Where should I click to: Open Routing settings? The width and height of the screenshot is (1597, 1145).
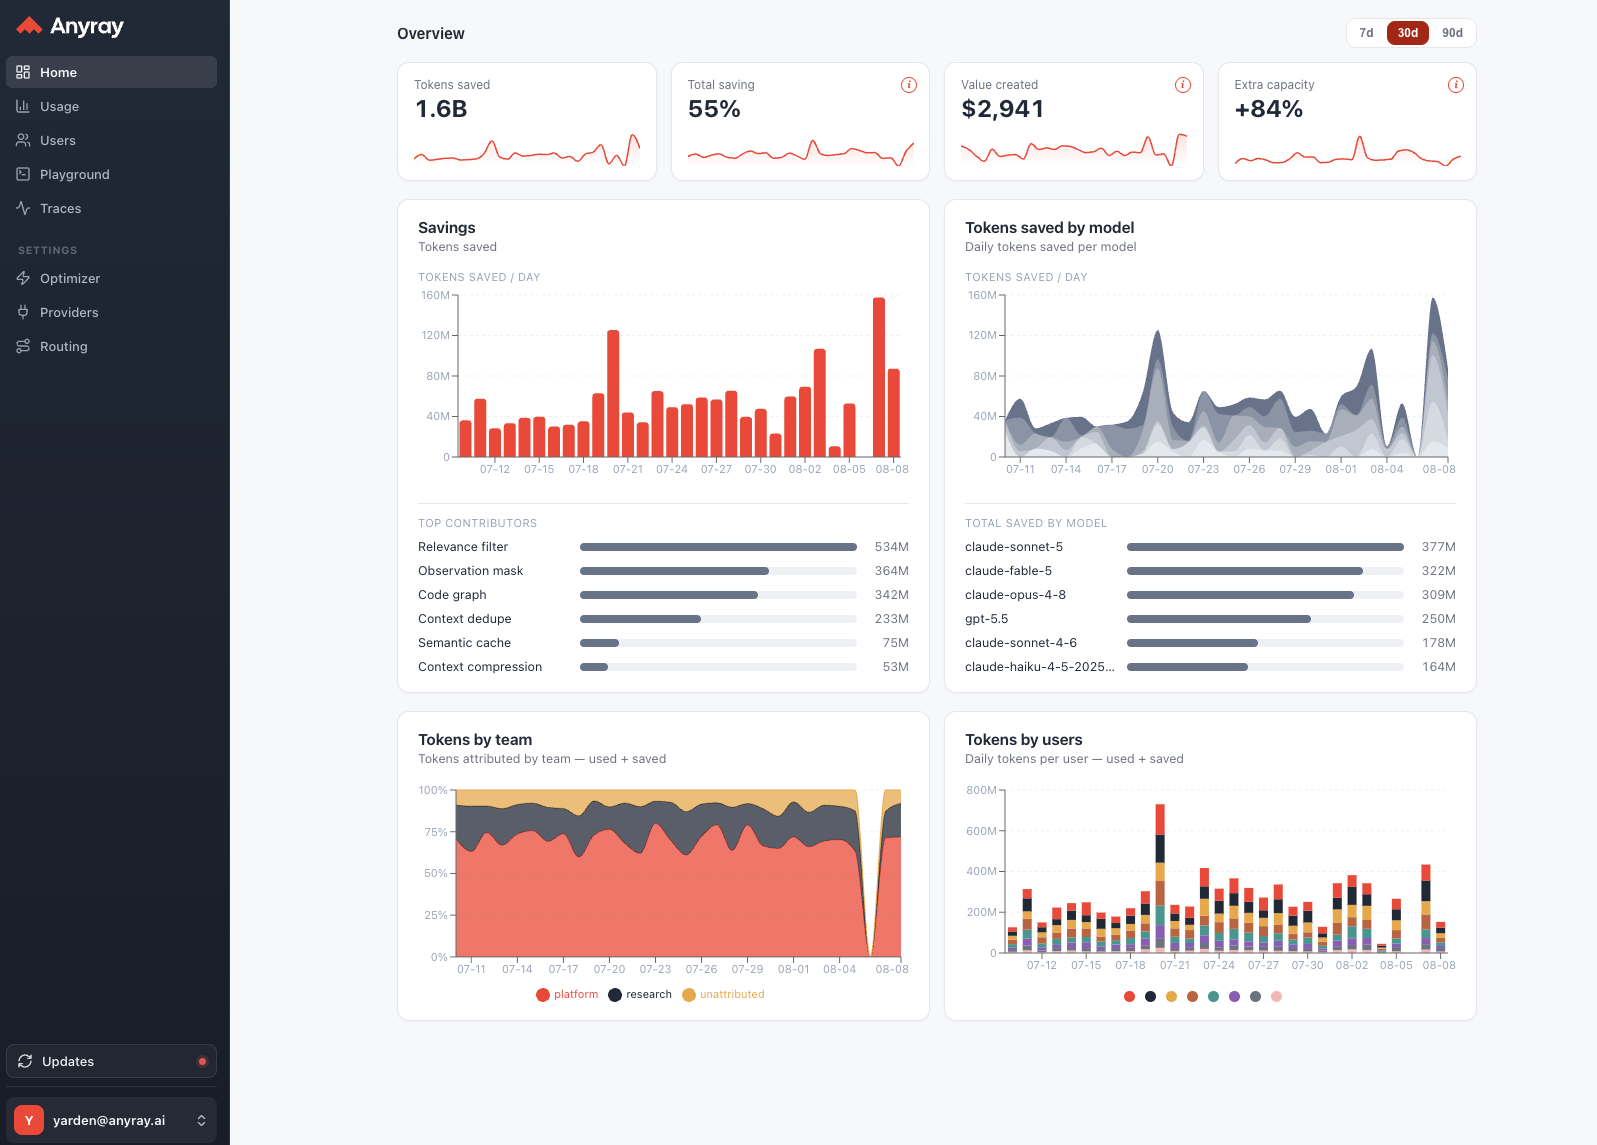click(111, 346)
